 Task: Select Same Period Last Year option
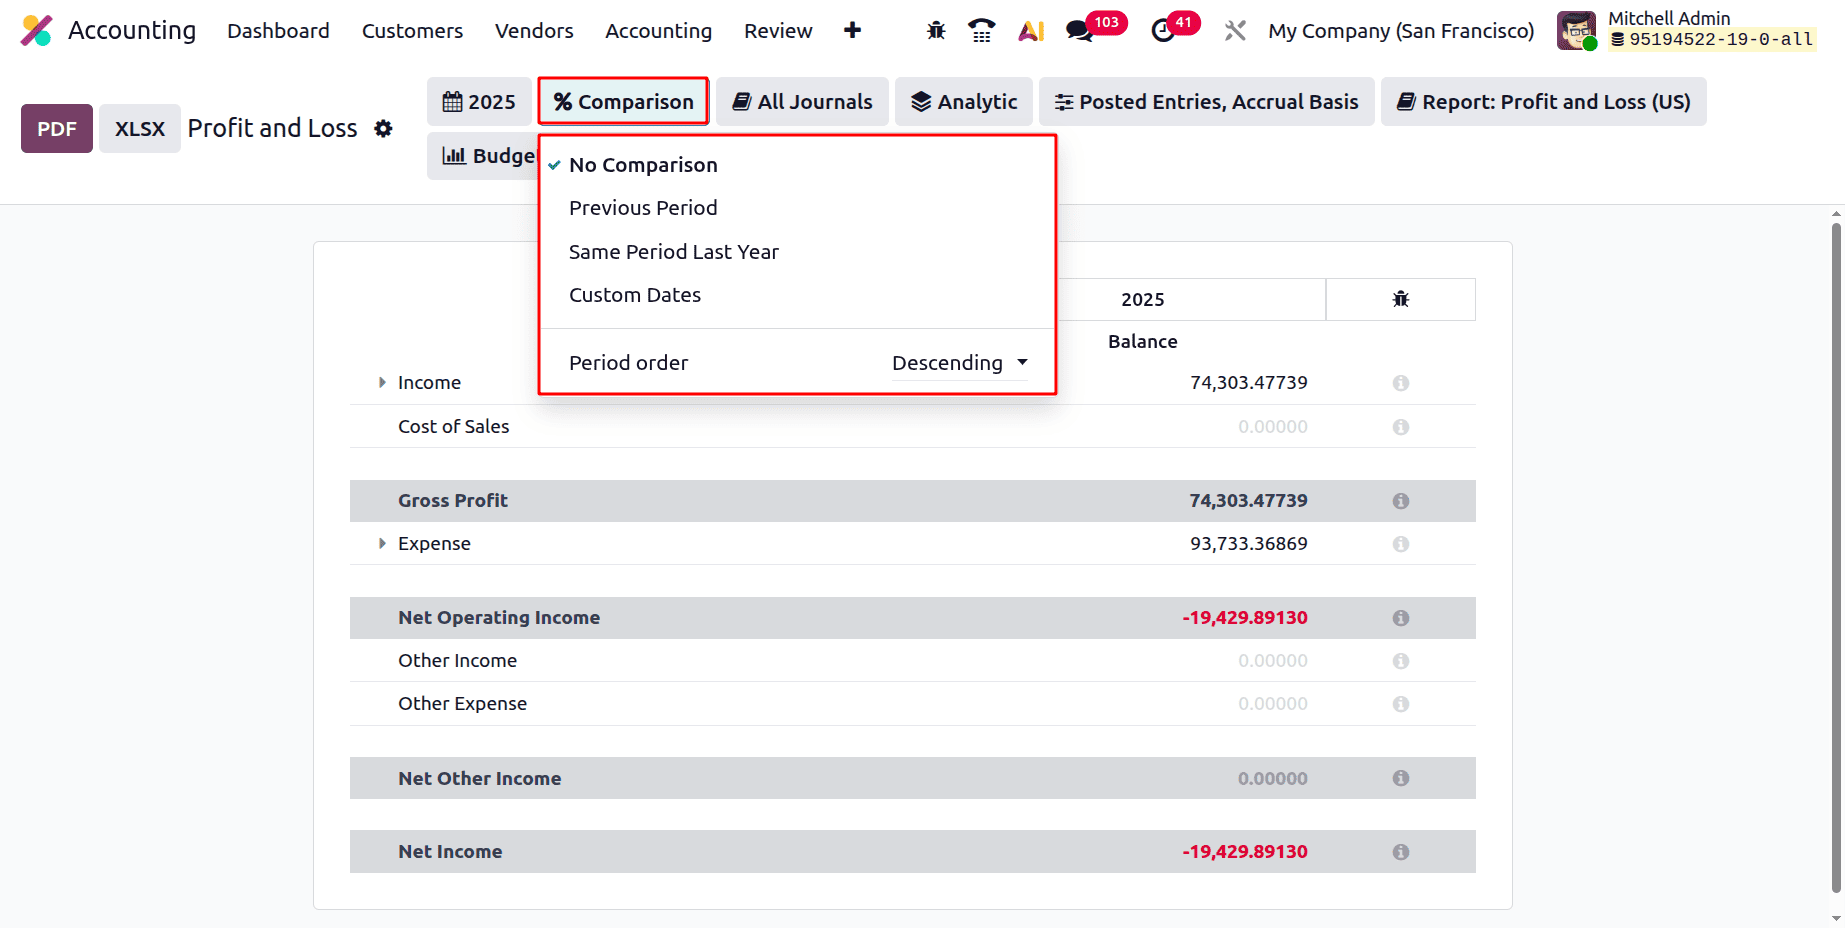pos(674,251)
